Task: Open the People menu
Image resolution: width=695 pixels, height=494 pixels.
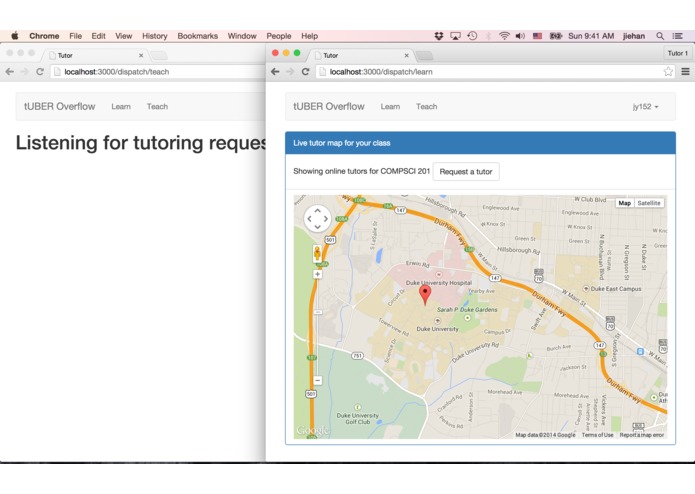Action: coord(279,36)
